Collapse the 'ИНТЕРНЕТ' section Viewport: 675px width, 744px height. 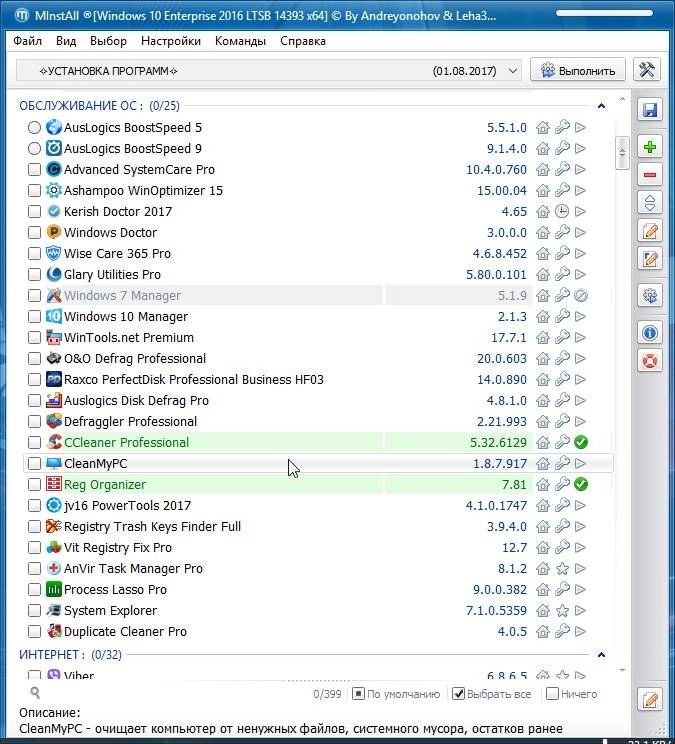(601, 655)
